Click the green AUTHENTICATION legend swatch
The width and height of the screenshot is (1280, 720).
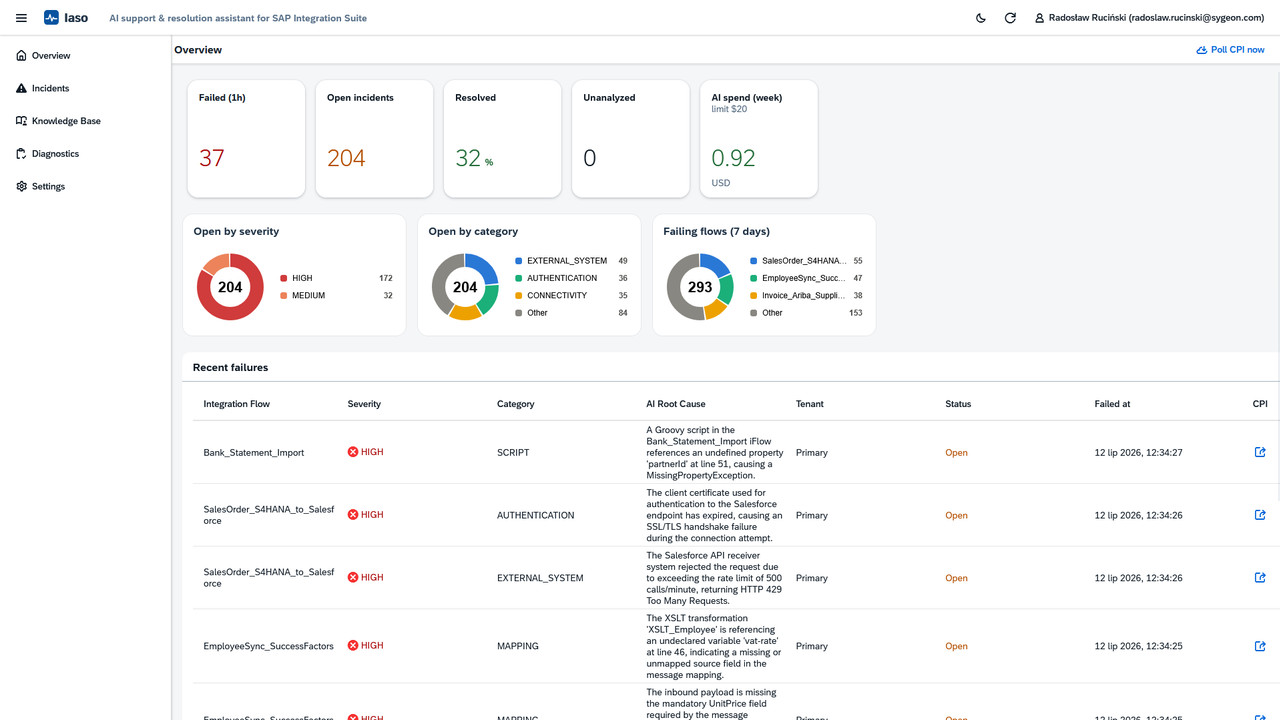[519, 278]
